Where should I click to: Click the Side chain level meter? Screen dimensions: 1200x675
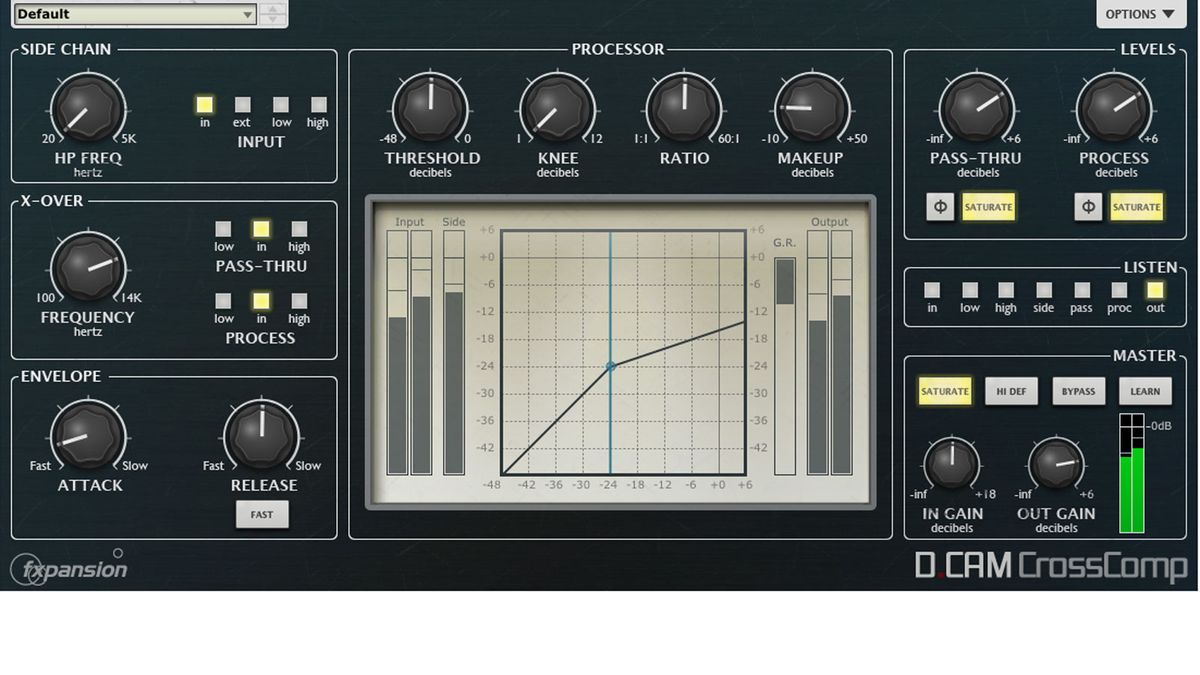454,352
